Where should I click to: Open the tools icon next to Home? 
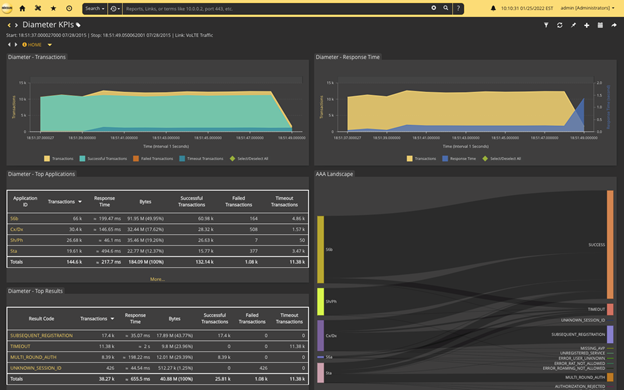pos(38,8)
